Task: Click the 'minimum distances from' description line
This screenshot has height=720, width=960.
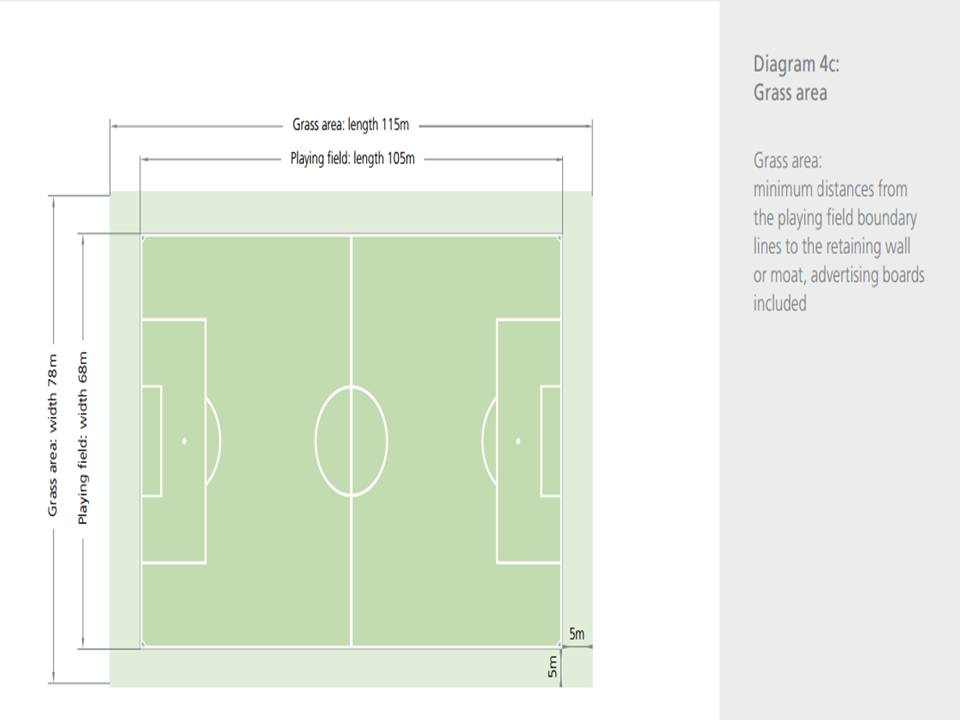Action: pos(830,189)
